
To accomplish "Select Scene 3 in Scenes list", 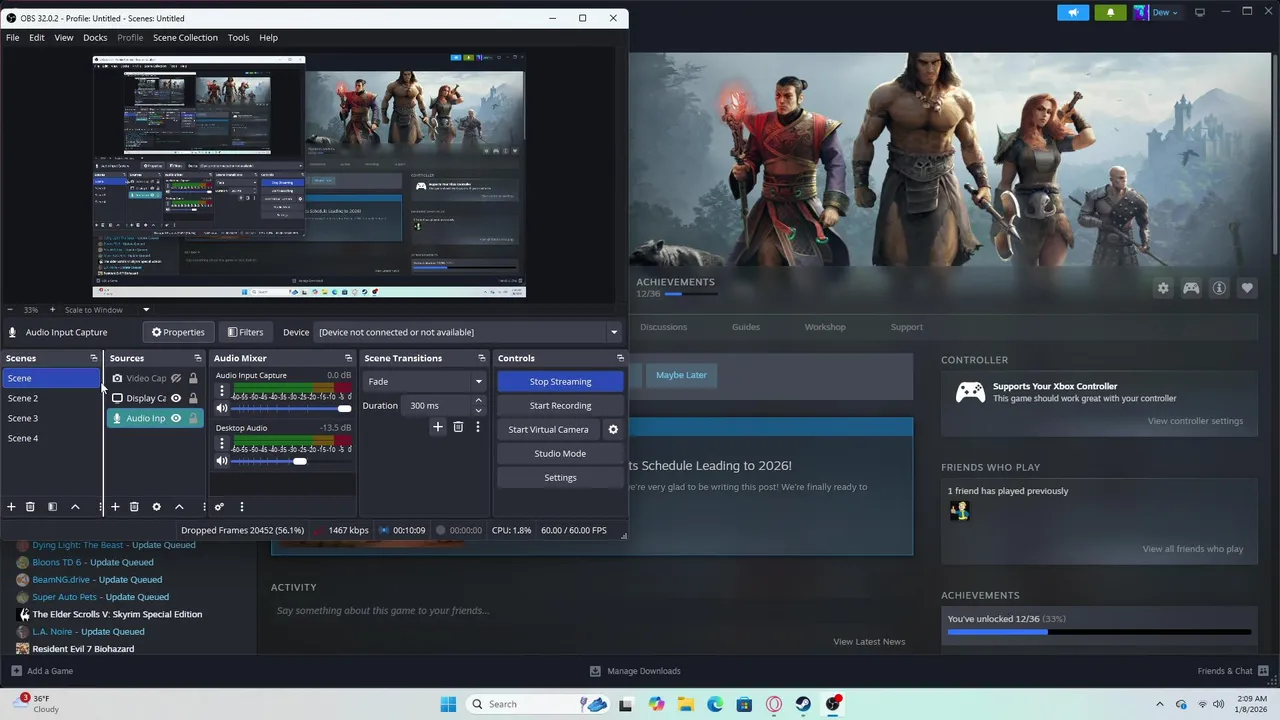I will click(x=51, y=418).
